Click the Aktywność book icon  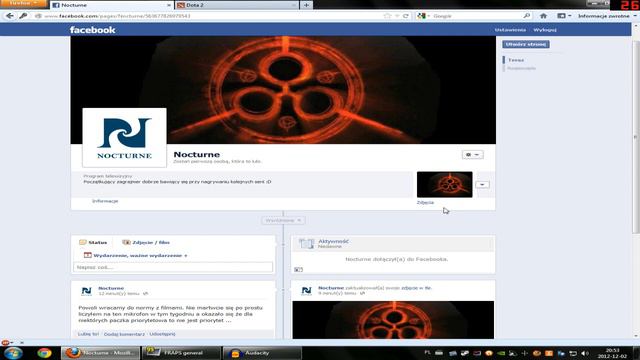coord(306,244)
